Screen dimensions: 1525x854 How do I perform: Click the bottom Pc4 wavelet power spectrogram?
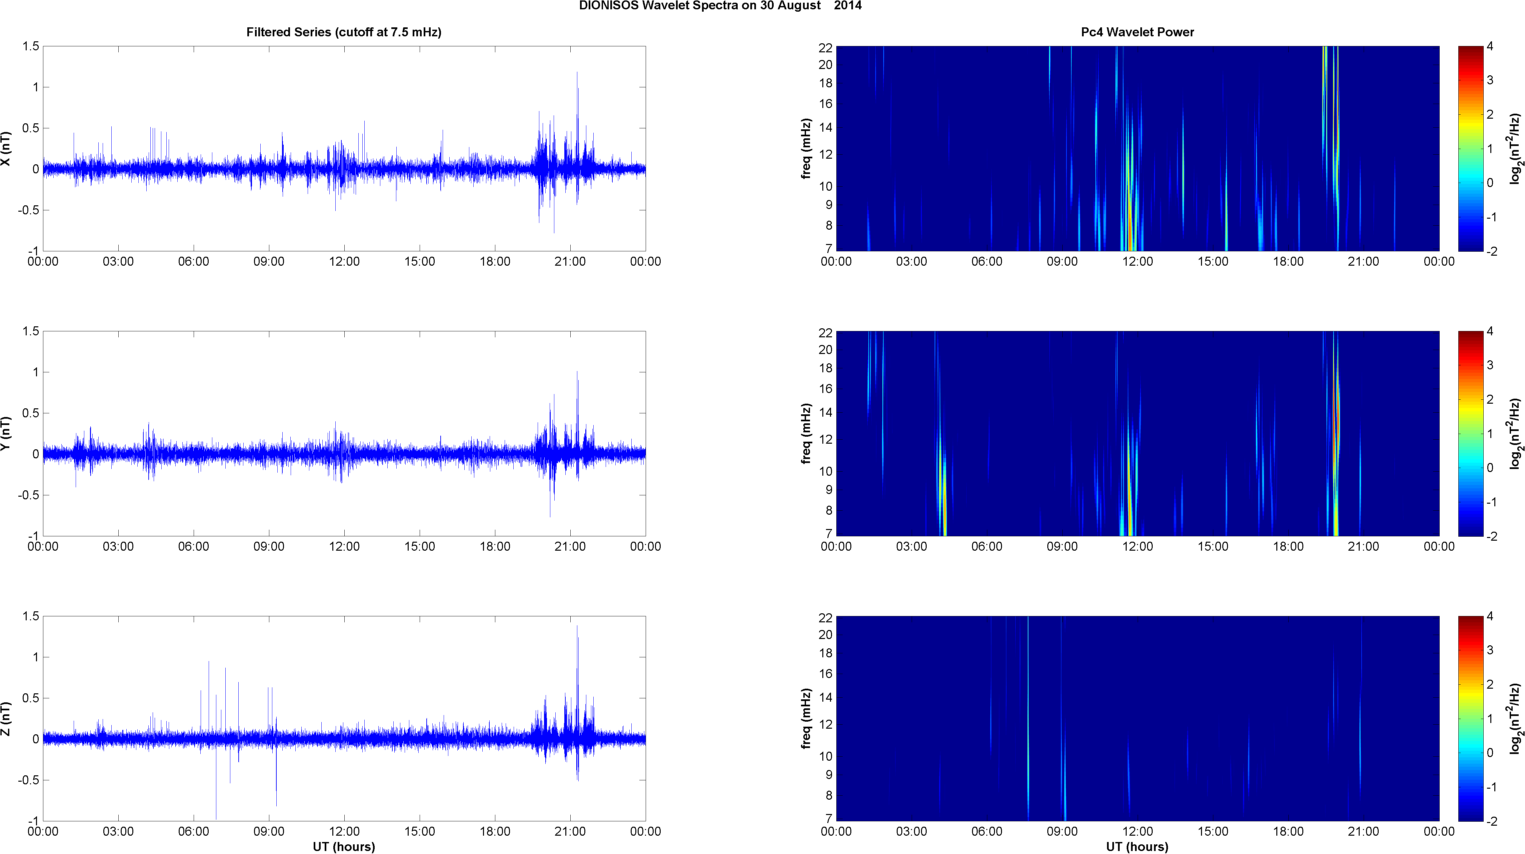tap(1137, 719)
